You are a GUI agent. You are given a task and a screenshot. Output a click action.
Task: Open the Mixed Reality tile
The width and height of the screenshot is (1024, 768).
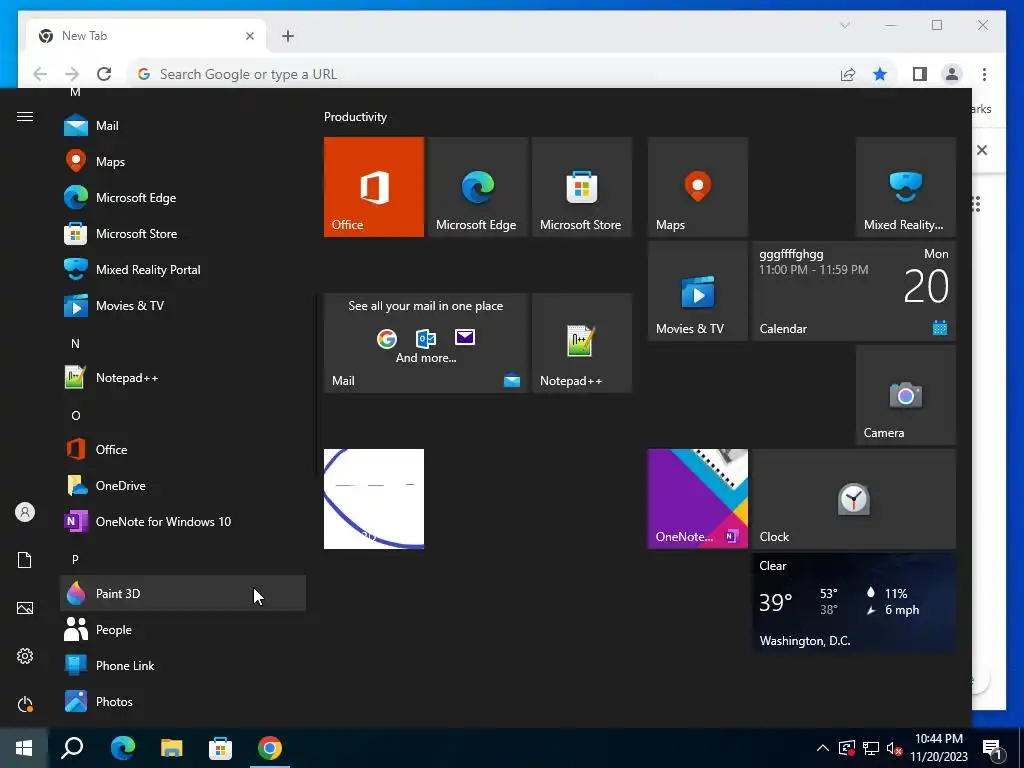tap(906, 187)
